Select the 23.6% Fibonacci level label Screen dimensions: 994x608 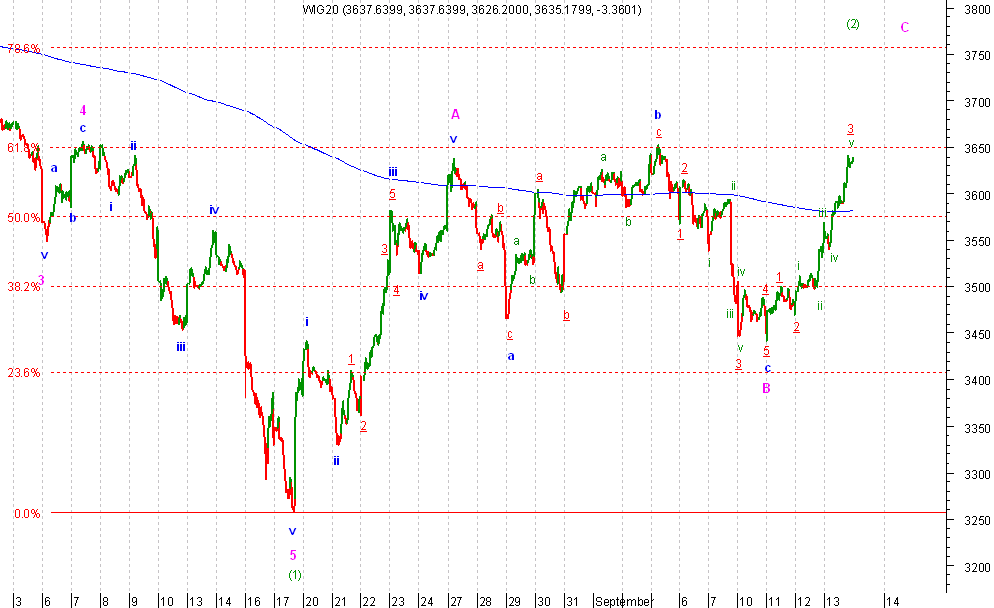click(23, 373)
